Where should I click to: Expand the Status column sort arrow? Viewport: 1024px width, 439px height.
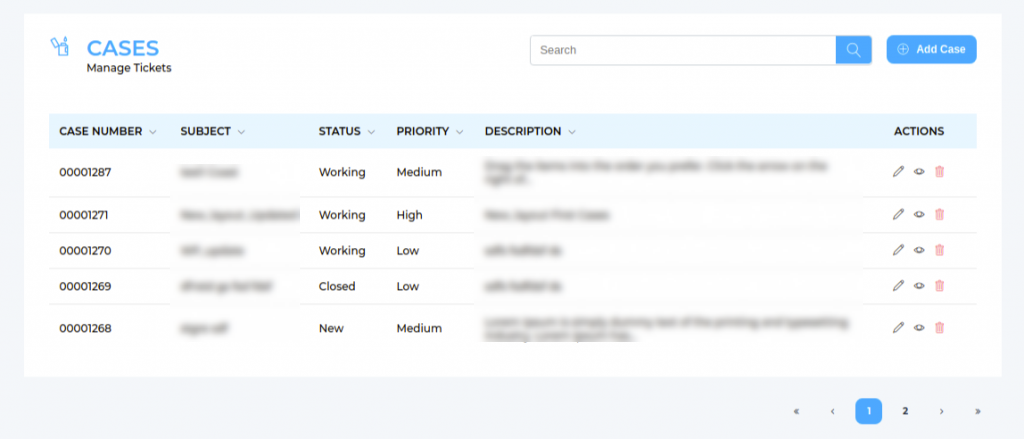[371, 132]
